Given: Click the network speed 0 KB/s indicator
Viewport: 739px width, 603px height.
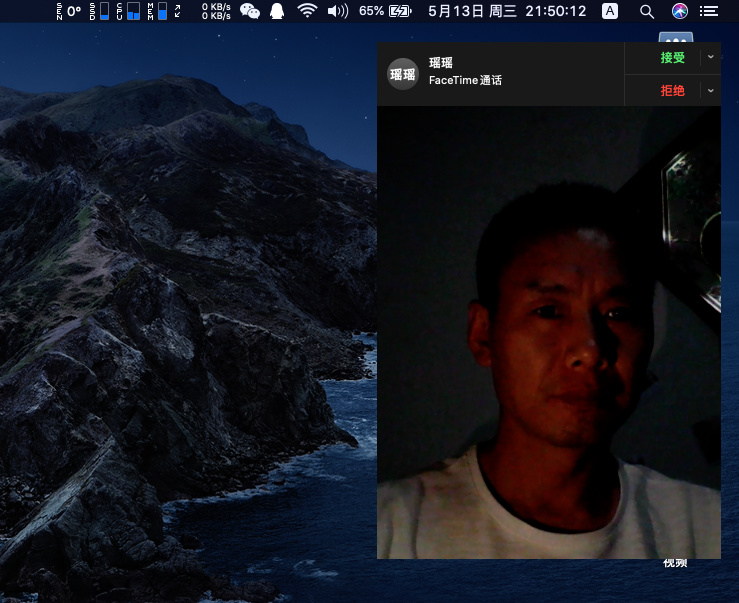Looking at the screenshot, I should (216, 11).
